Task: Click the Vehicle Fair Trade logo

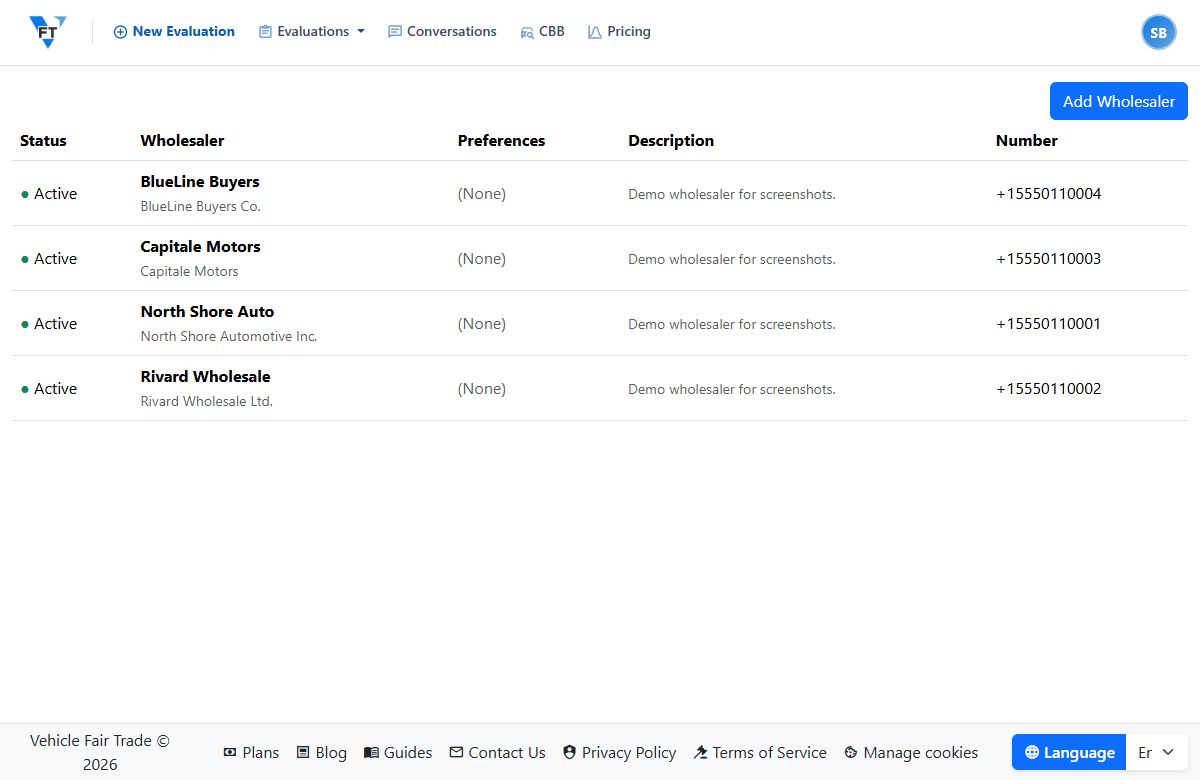Action: click(47, 32)
